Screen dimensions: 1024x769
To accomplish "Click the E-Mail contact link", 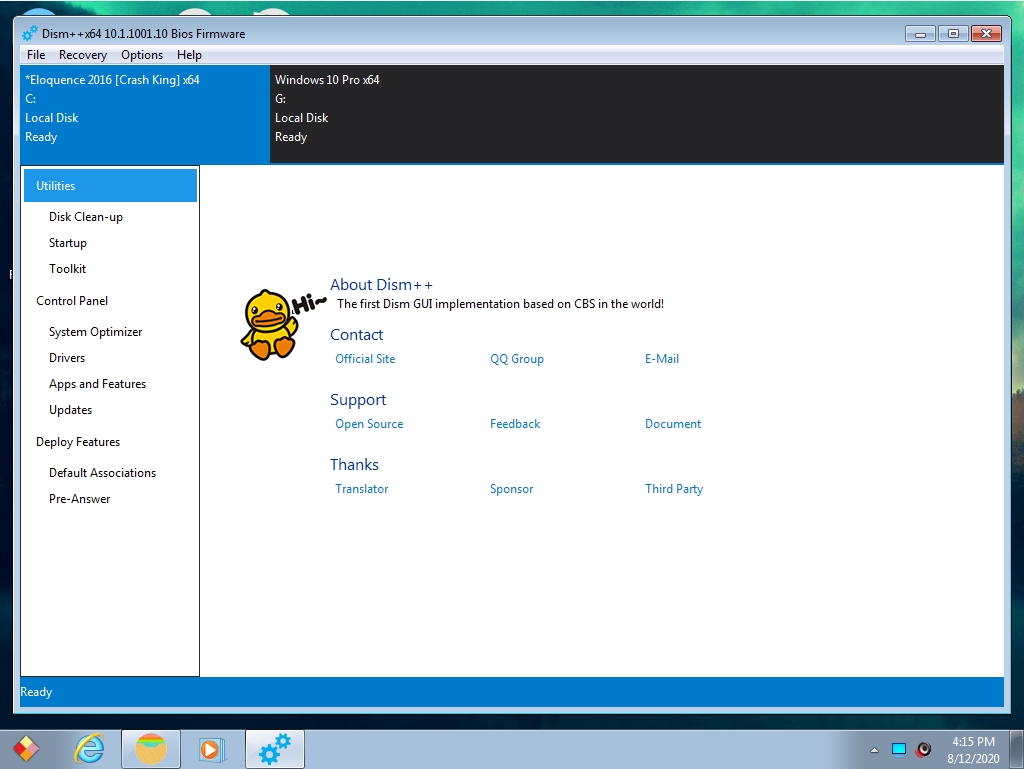I will pos(662,358).
